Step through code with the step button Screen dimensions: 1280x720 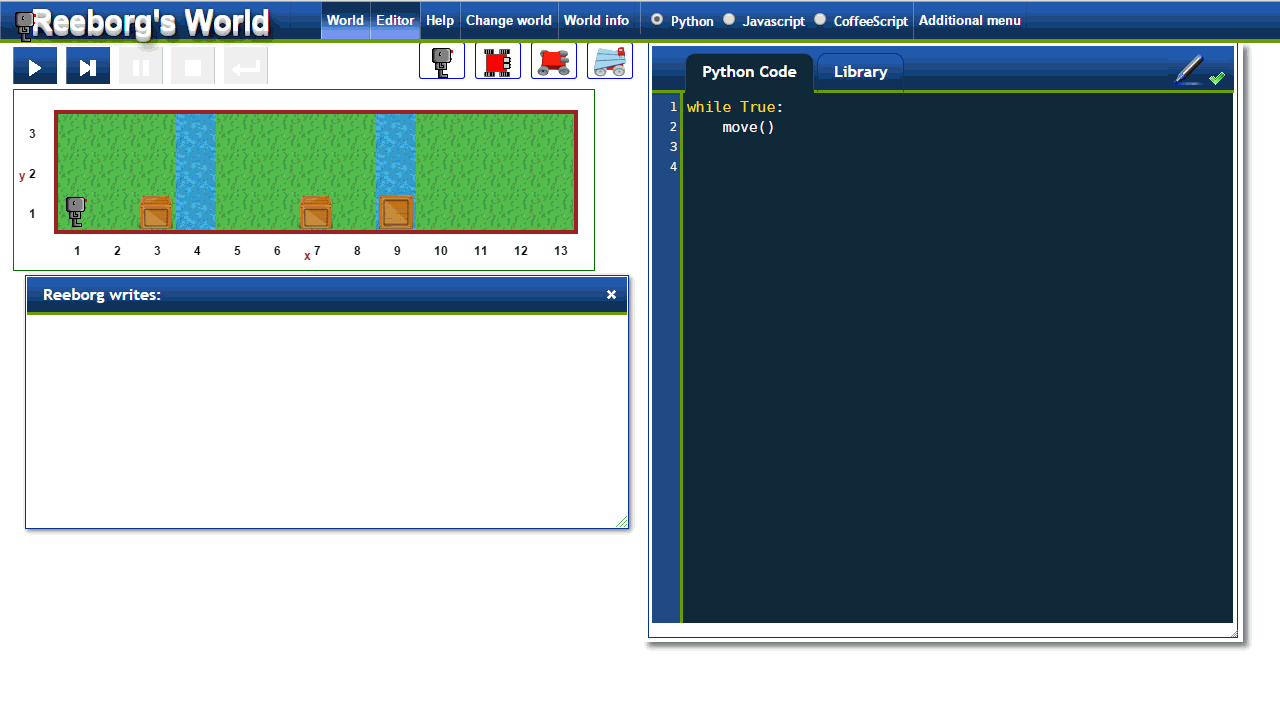(x=88, y=66)
